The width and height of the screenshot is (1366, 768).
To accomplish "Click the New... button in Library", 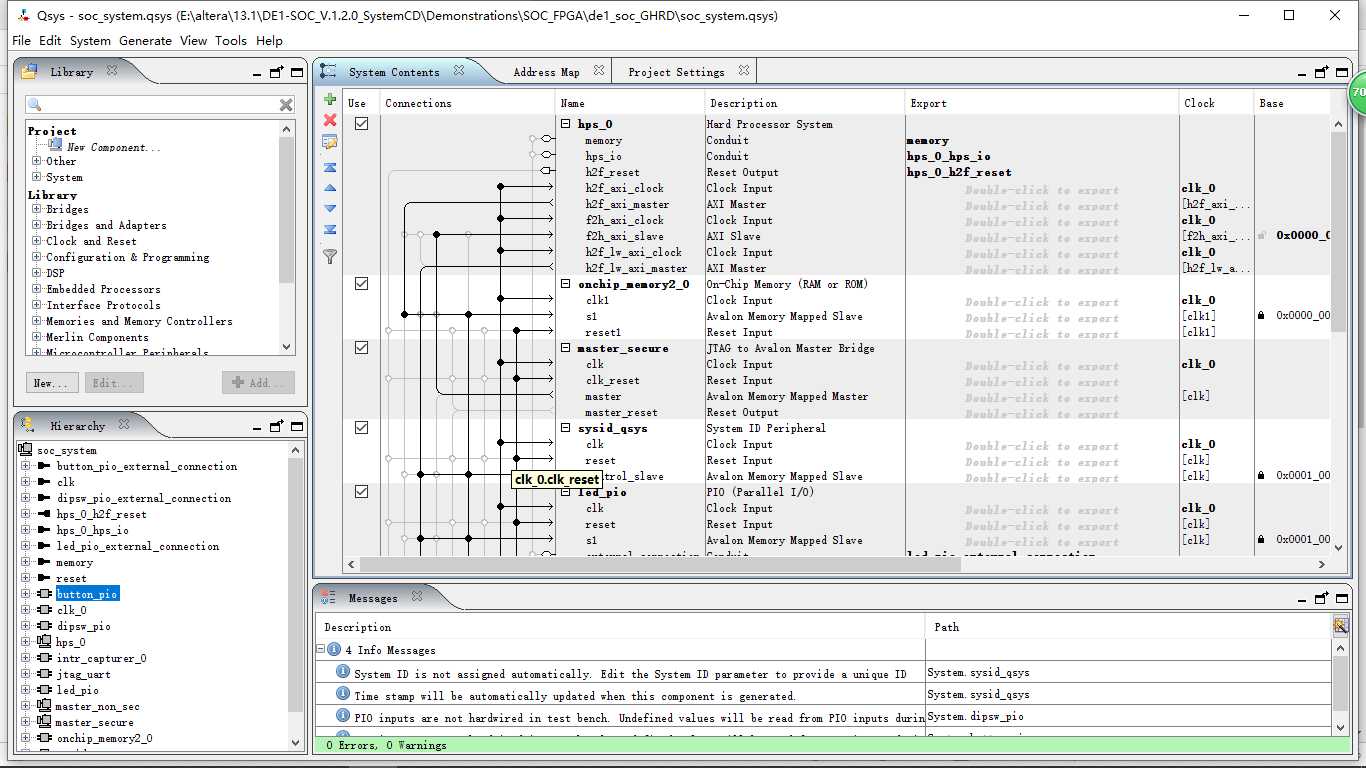I will click(x=51, y=383).
